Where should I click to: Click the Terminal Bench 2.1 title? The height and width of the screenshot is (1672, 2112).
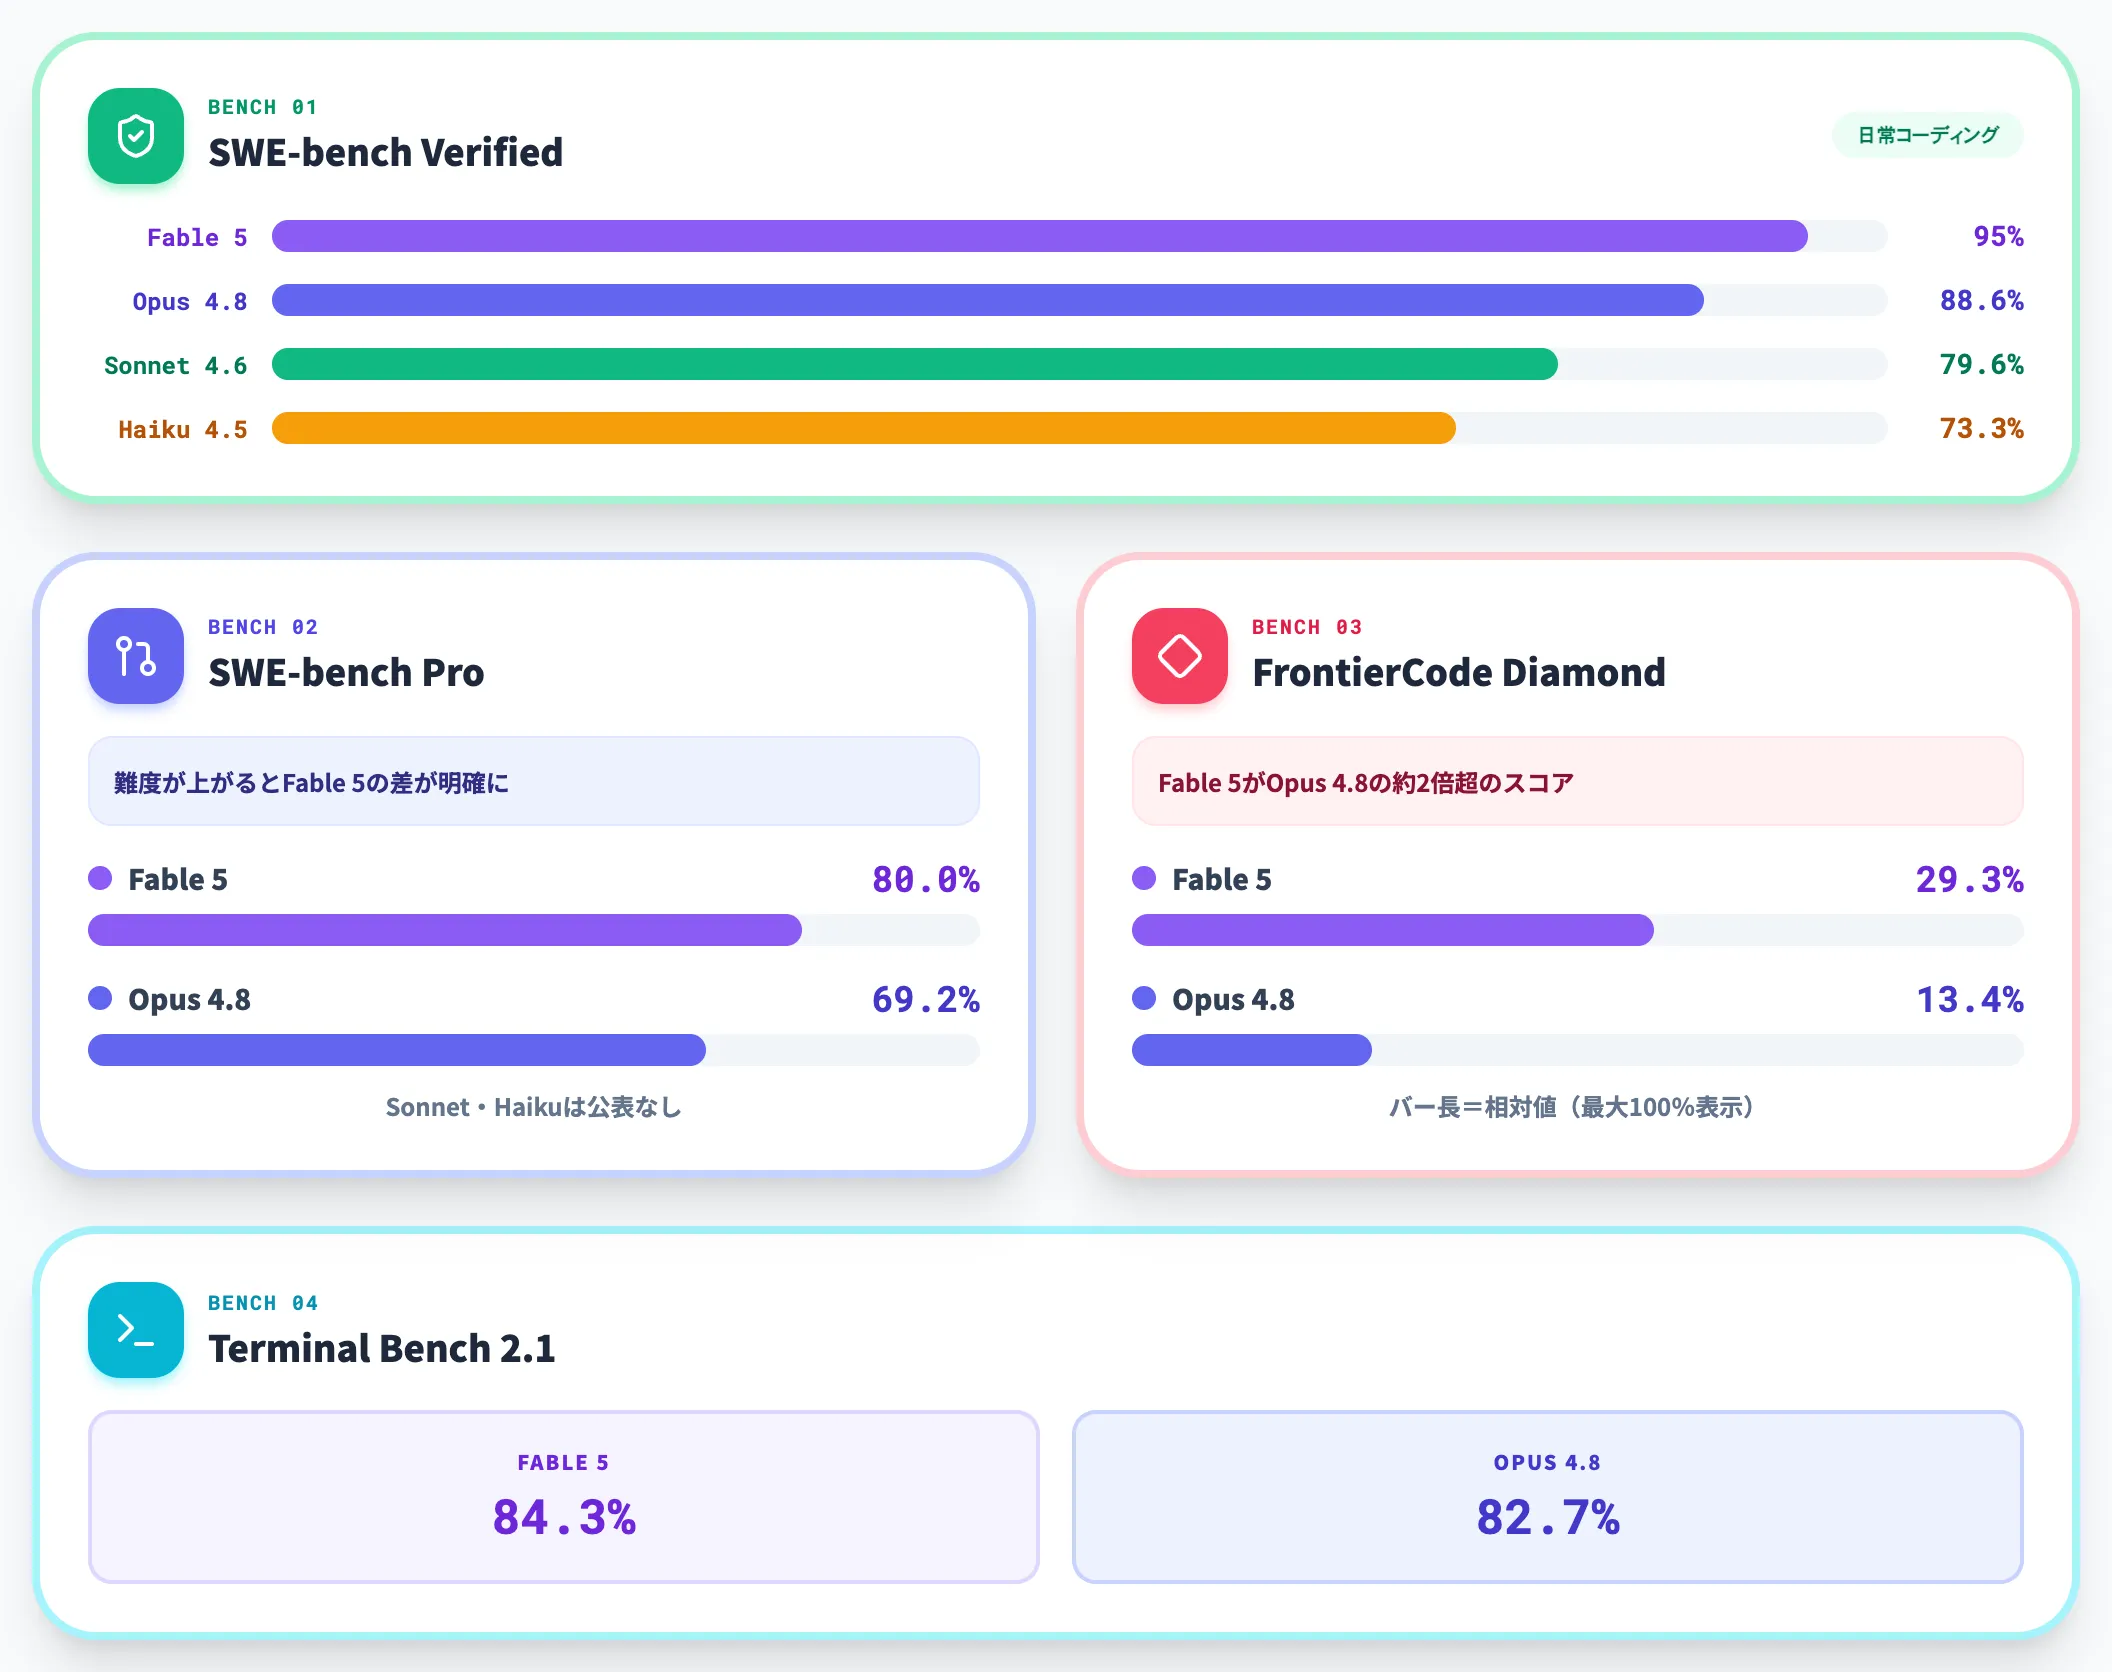(381, 1348)
